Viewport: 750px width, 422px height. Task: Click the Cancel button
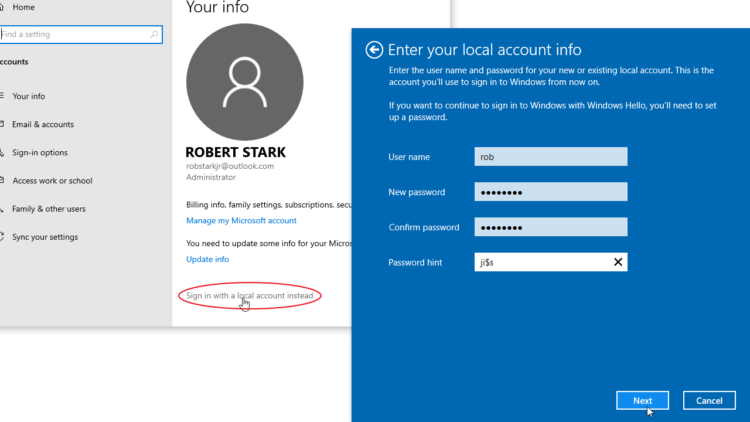click(x=709, y=400)
